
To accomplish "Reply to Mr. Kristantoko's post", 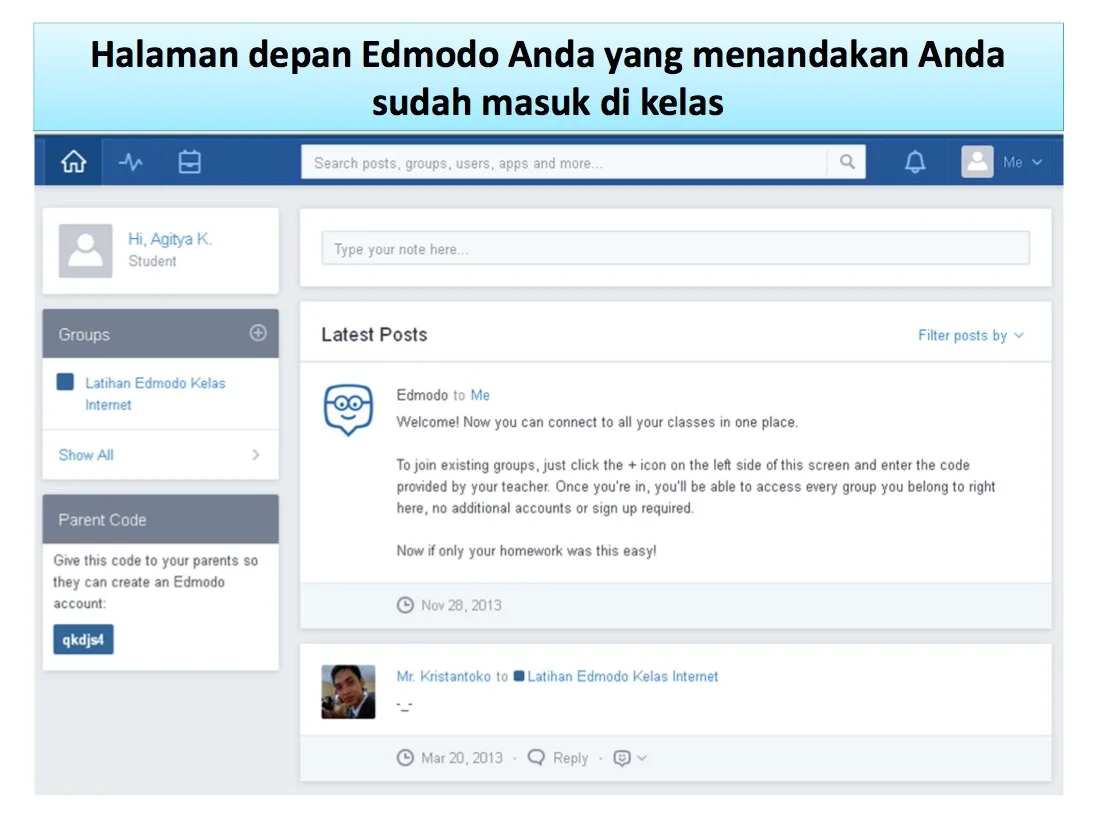I will [558, 758].
